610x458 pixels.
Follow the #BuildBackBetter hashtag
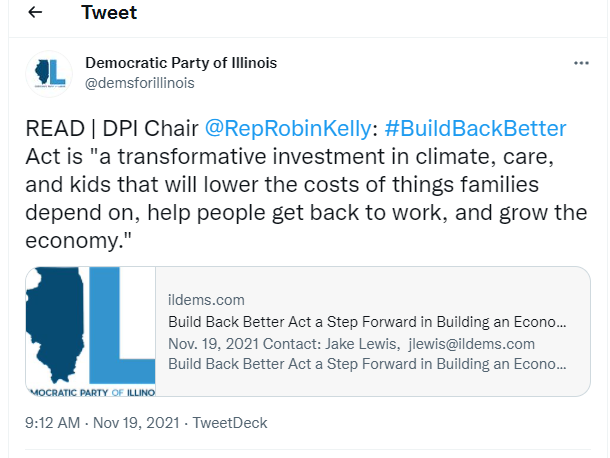475,128
